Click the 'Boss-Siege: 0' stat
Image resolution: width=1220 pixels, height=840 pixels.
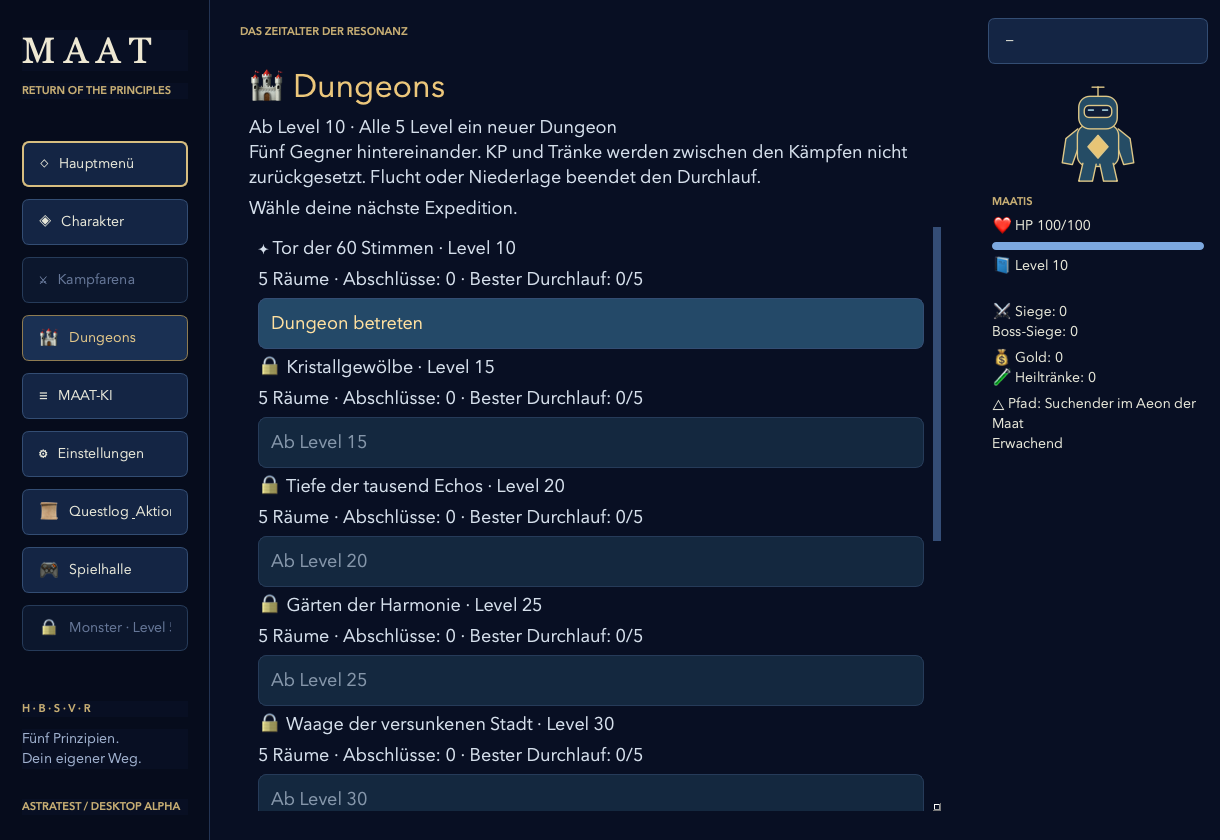tap(1035, 332)
